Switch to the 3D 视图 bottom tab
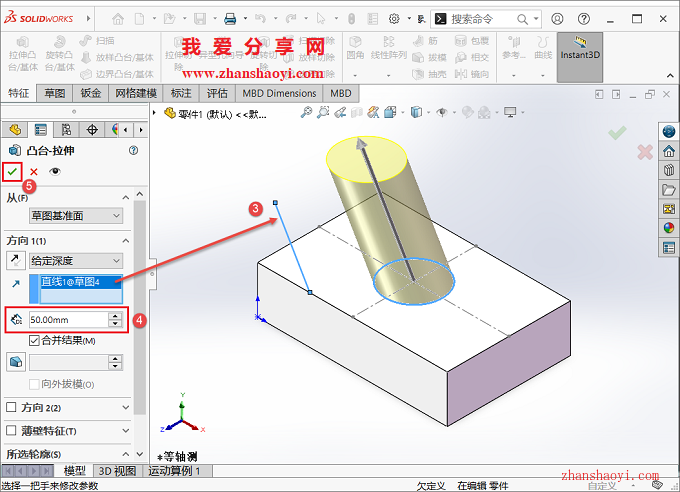 coord(117,470)
